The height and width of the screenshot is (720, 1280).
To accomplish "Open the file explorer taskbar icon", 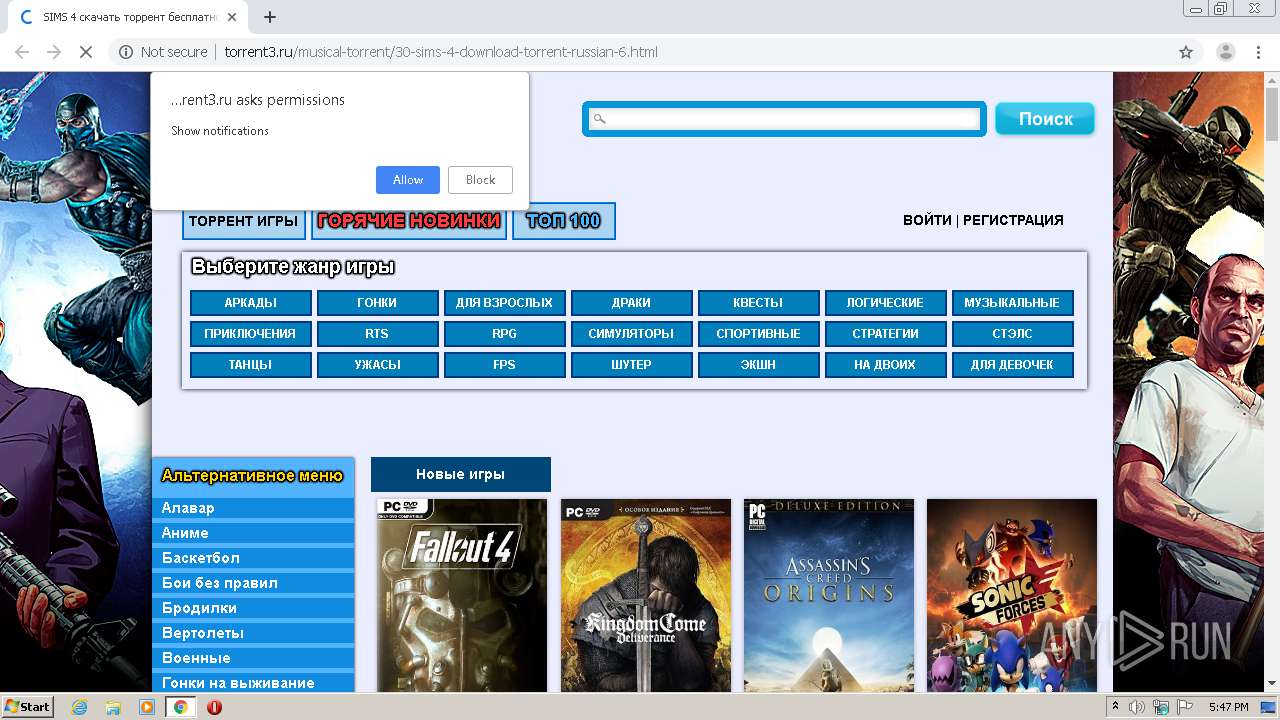I will (113, 707).
